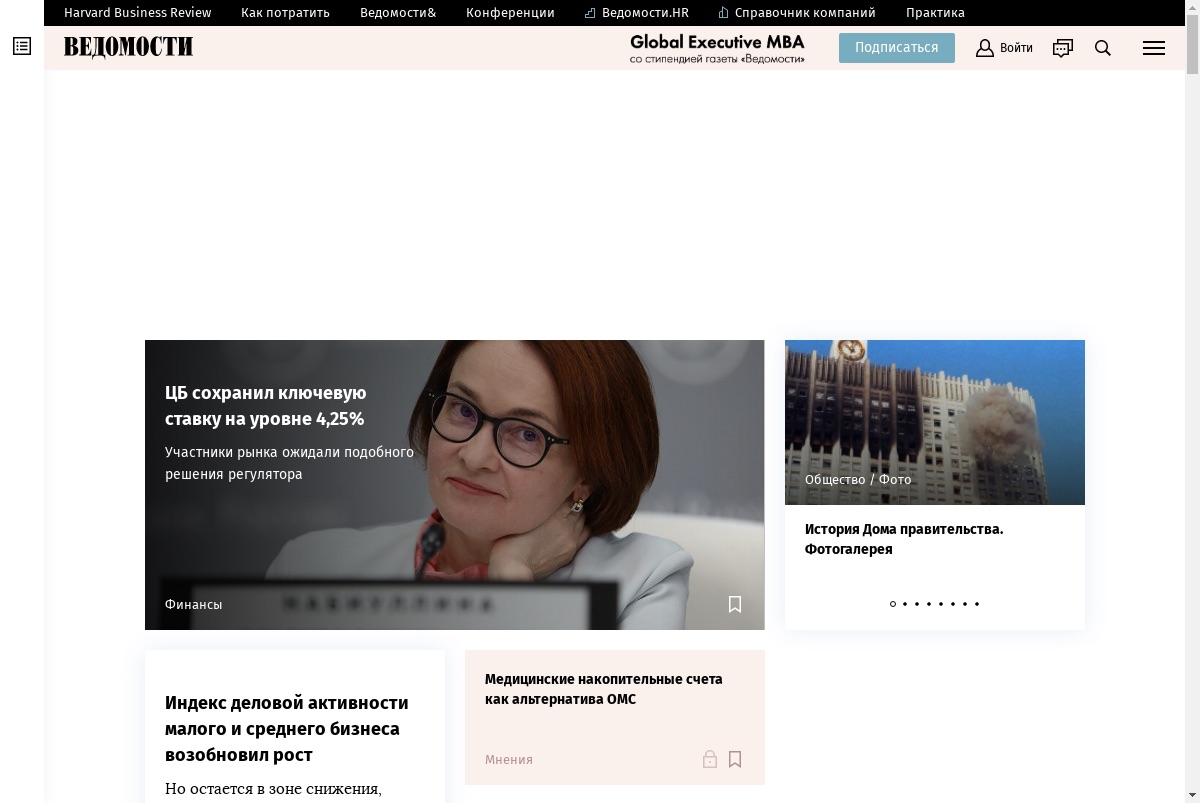Click the lock icon on Мнения card
This screenshot has width=1200, height=803.
pos(710,760)
